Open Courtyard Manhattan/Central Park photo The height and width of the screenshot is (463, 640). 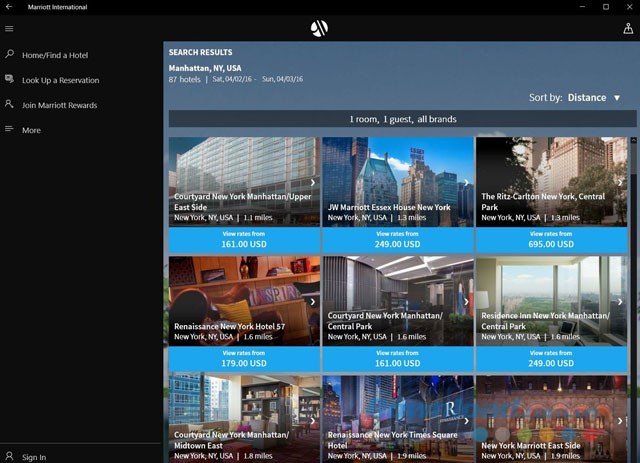(x=398, y=301)
